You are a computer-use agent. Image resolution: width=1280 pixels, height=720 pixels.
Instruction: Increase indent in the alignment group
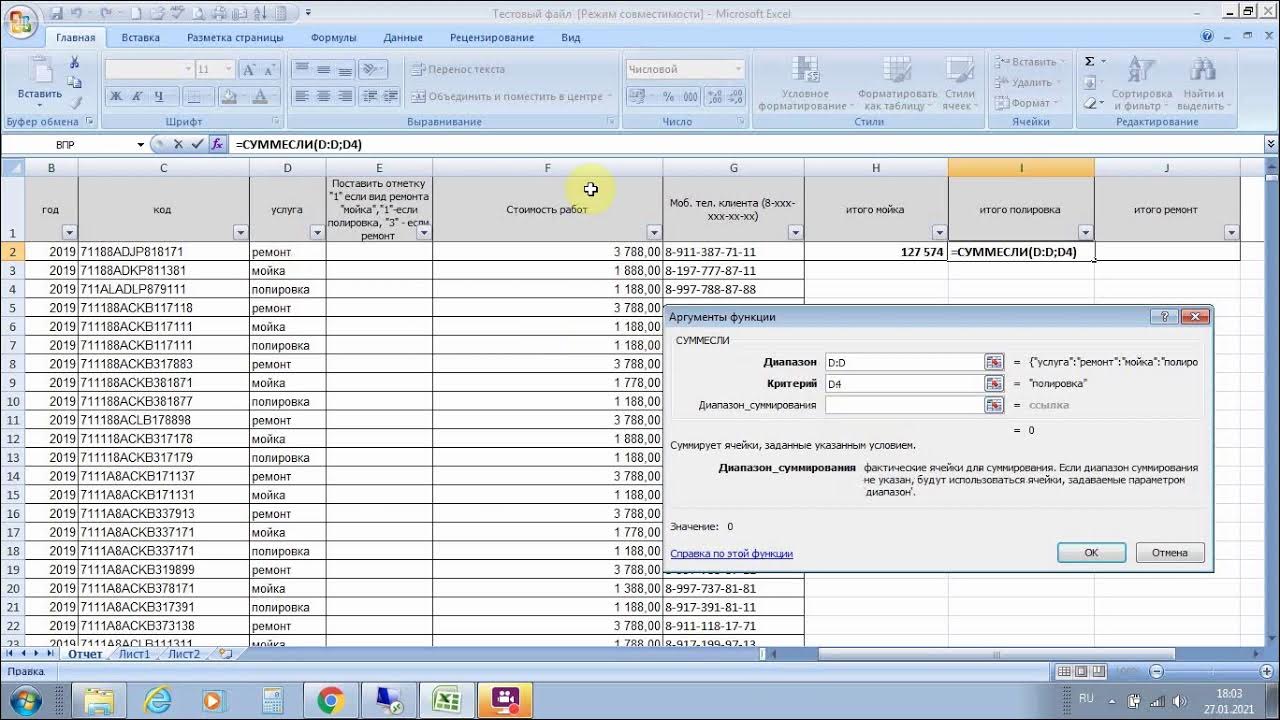coord(390,97)
